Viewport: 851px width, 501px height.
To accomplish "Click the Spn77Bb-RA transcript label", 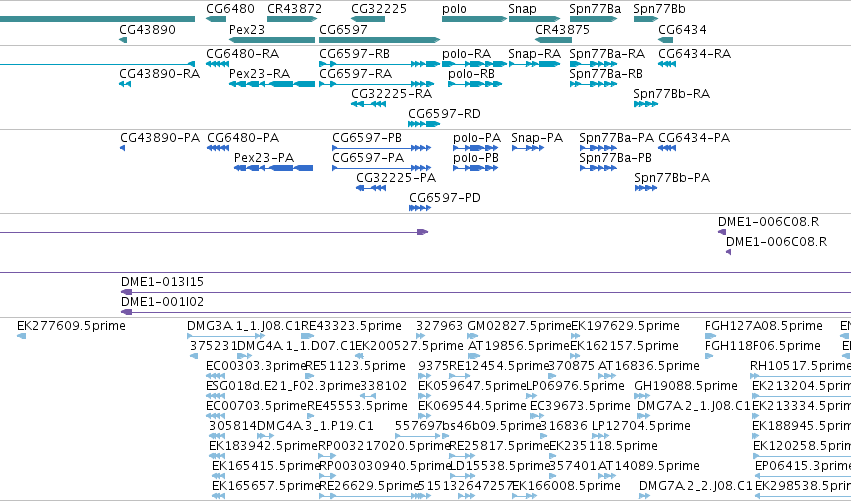I will (x=671, y=94).
